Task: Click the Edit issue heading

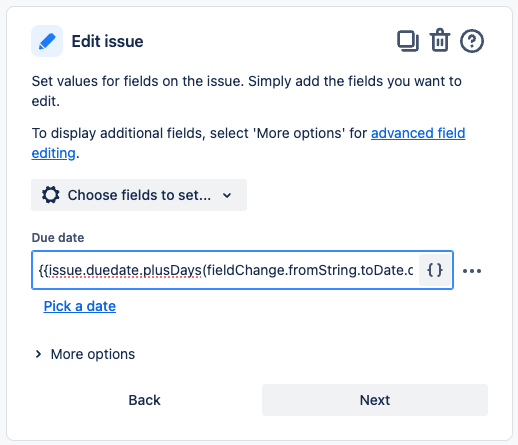Action: tap(107, 41)
